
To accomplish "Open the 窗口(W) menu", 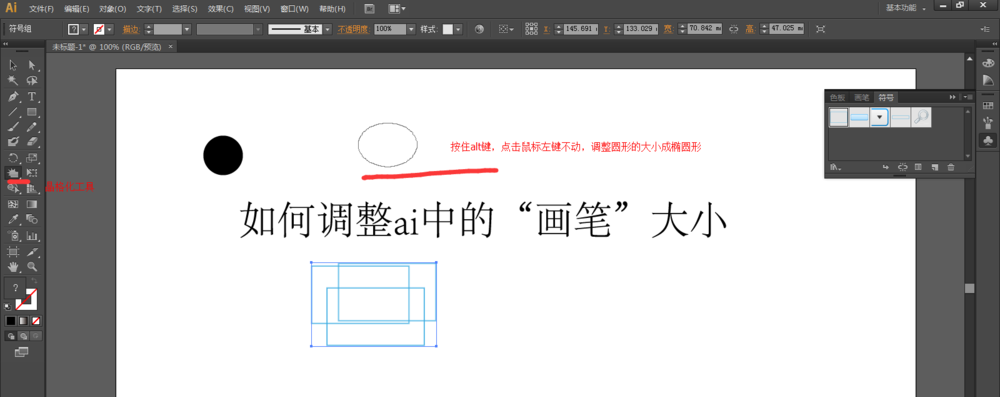I will coord(295,9).
